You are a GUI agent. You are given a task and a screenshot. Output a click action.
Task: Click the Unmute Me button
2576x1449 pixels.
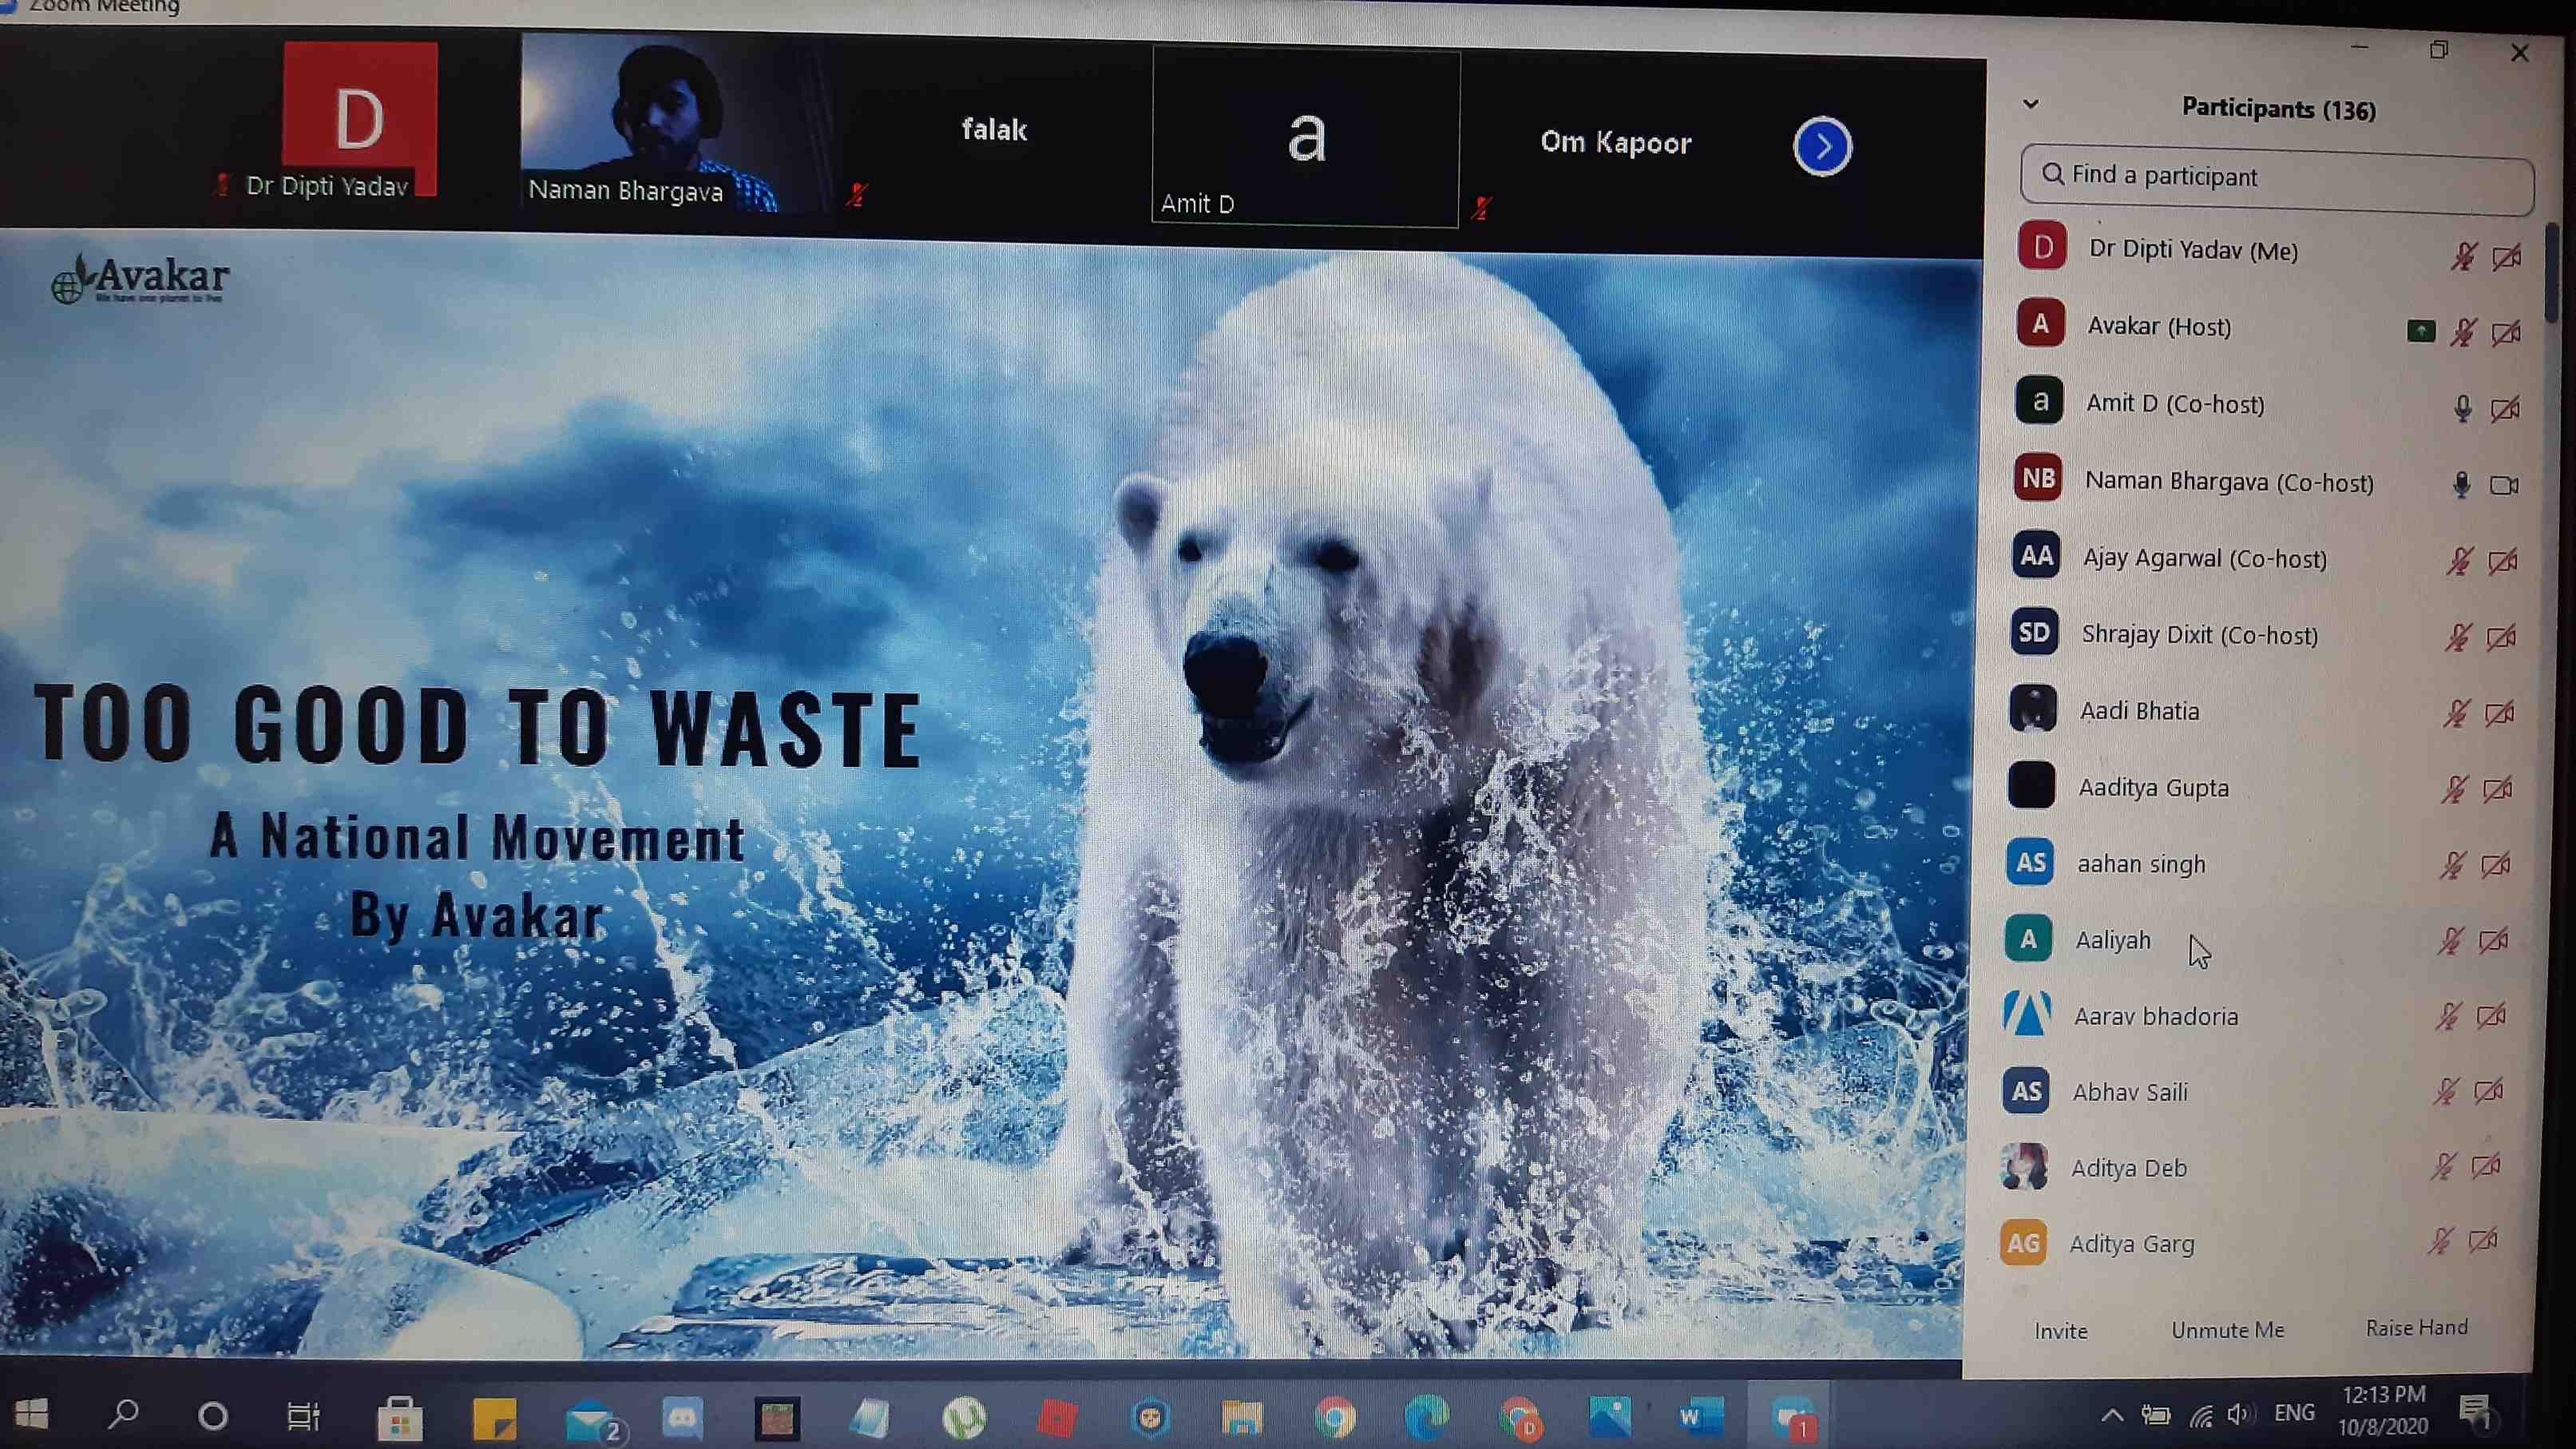click(2227, 1330)
